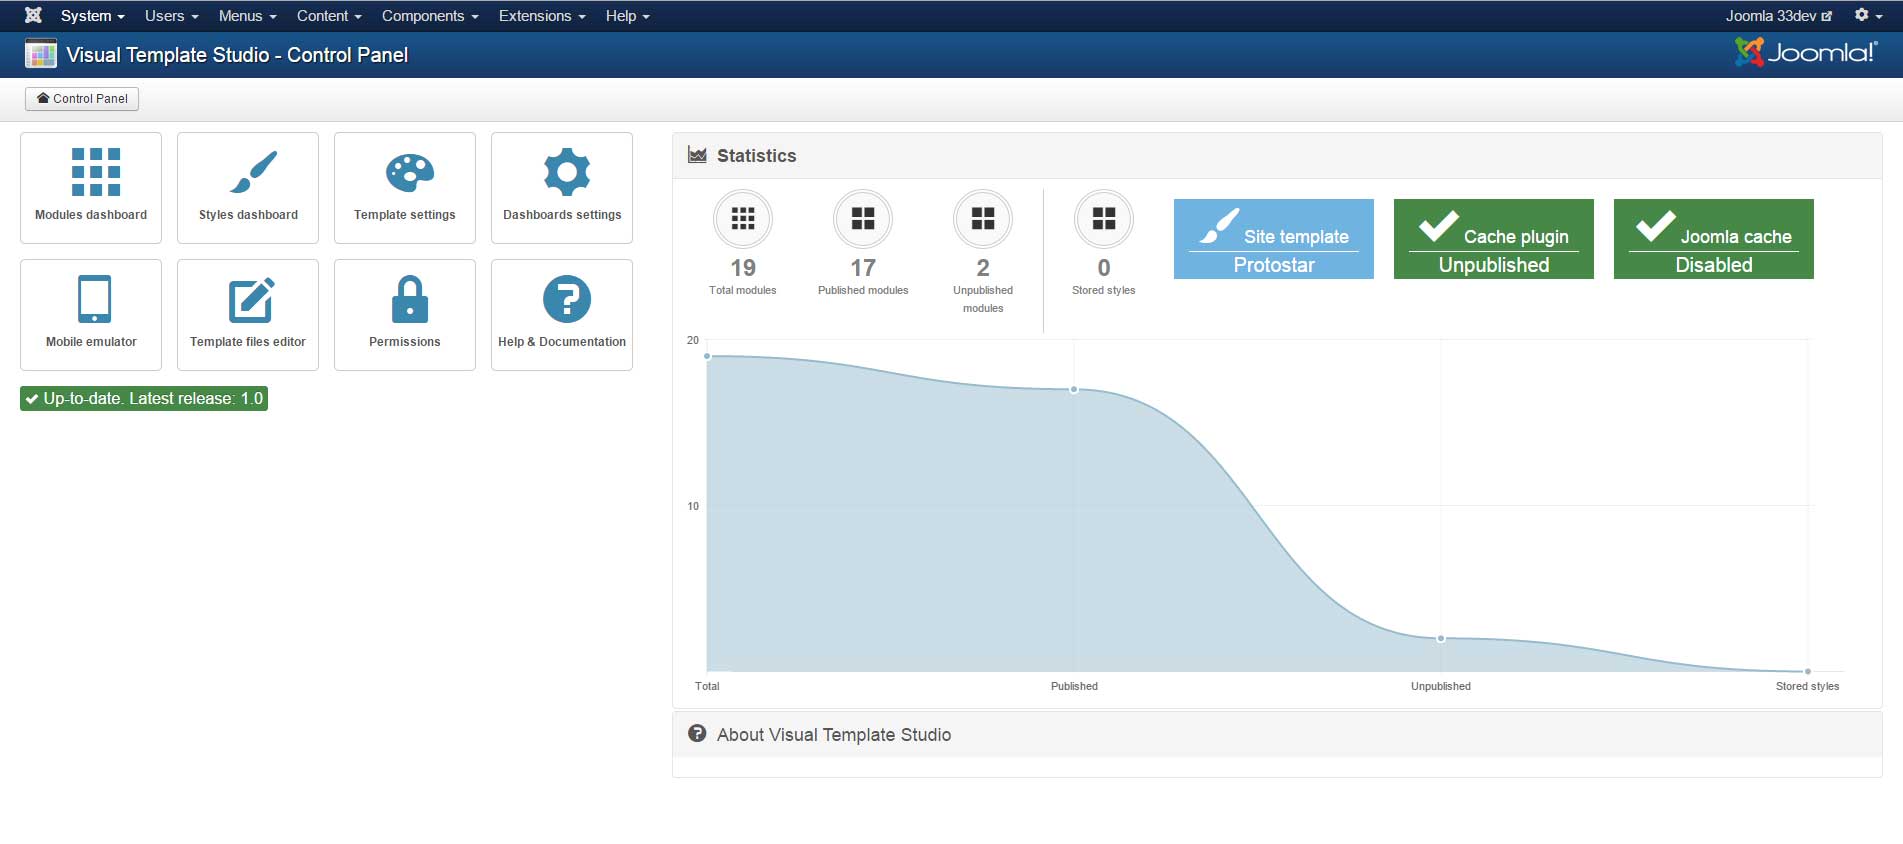Click the Total modules circle icon
Image resolution: width=1903 pixels, height=844 pixels.
coord(743,219)
